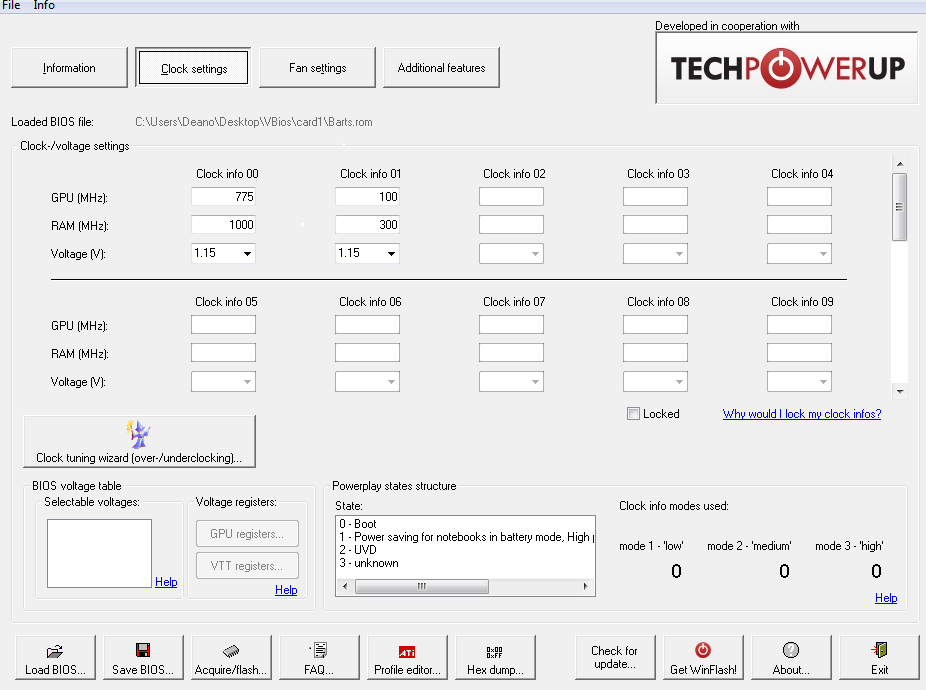Toggle the Locked checkbox
Screen dimensions: 926x690
coord(633,414)
